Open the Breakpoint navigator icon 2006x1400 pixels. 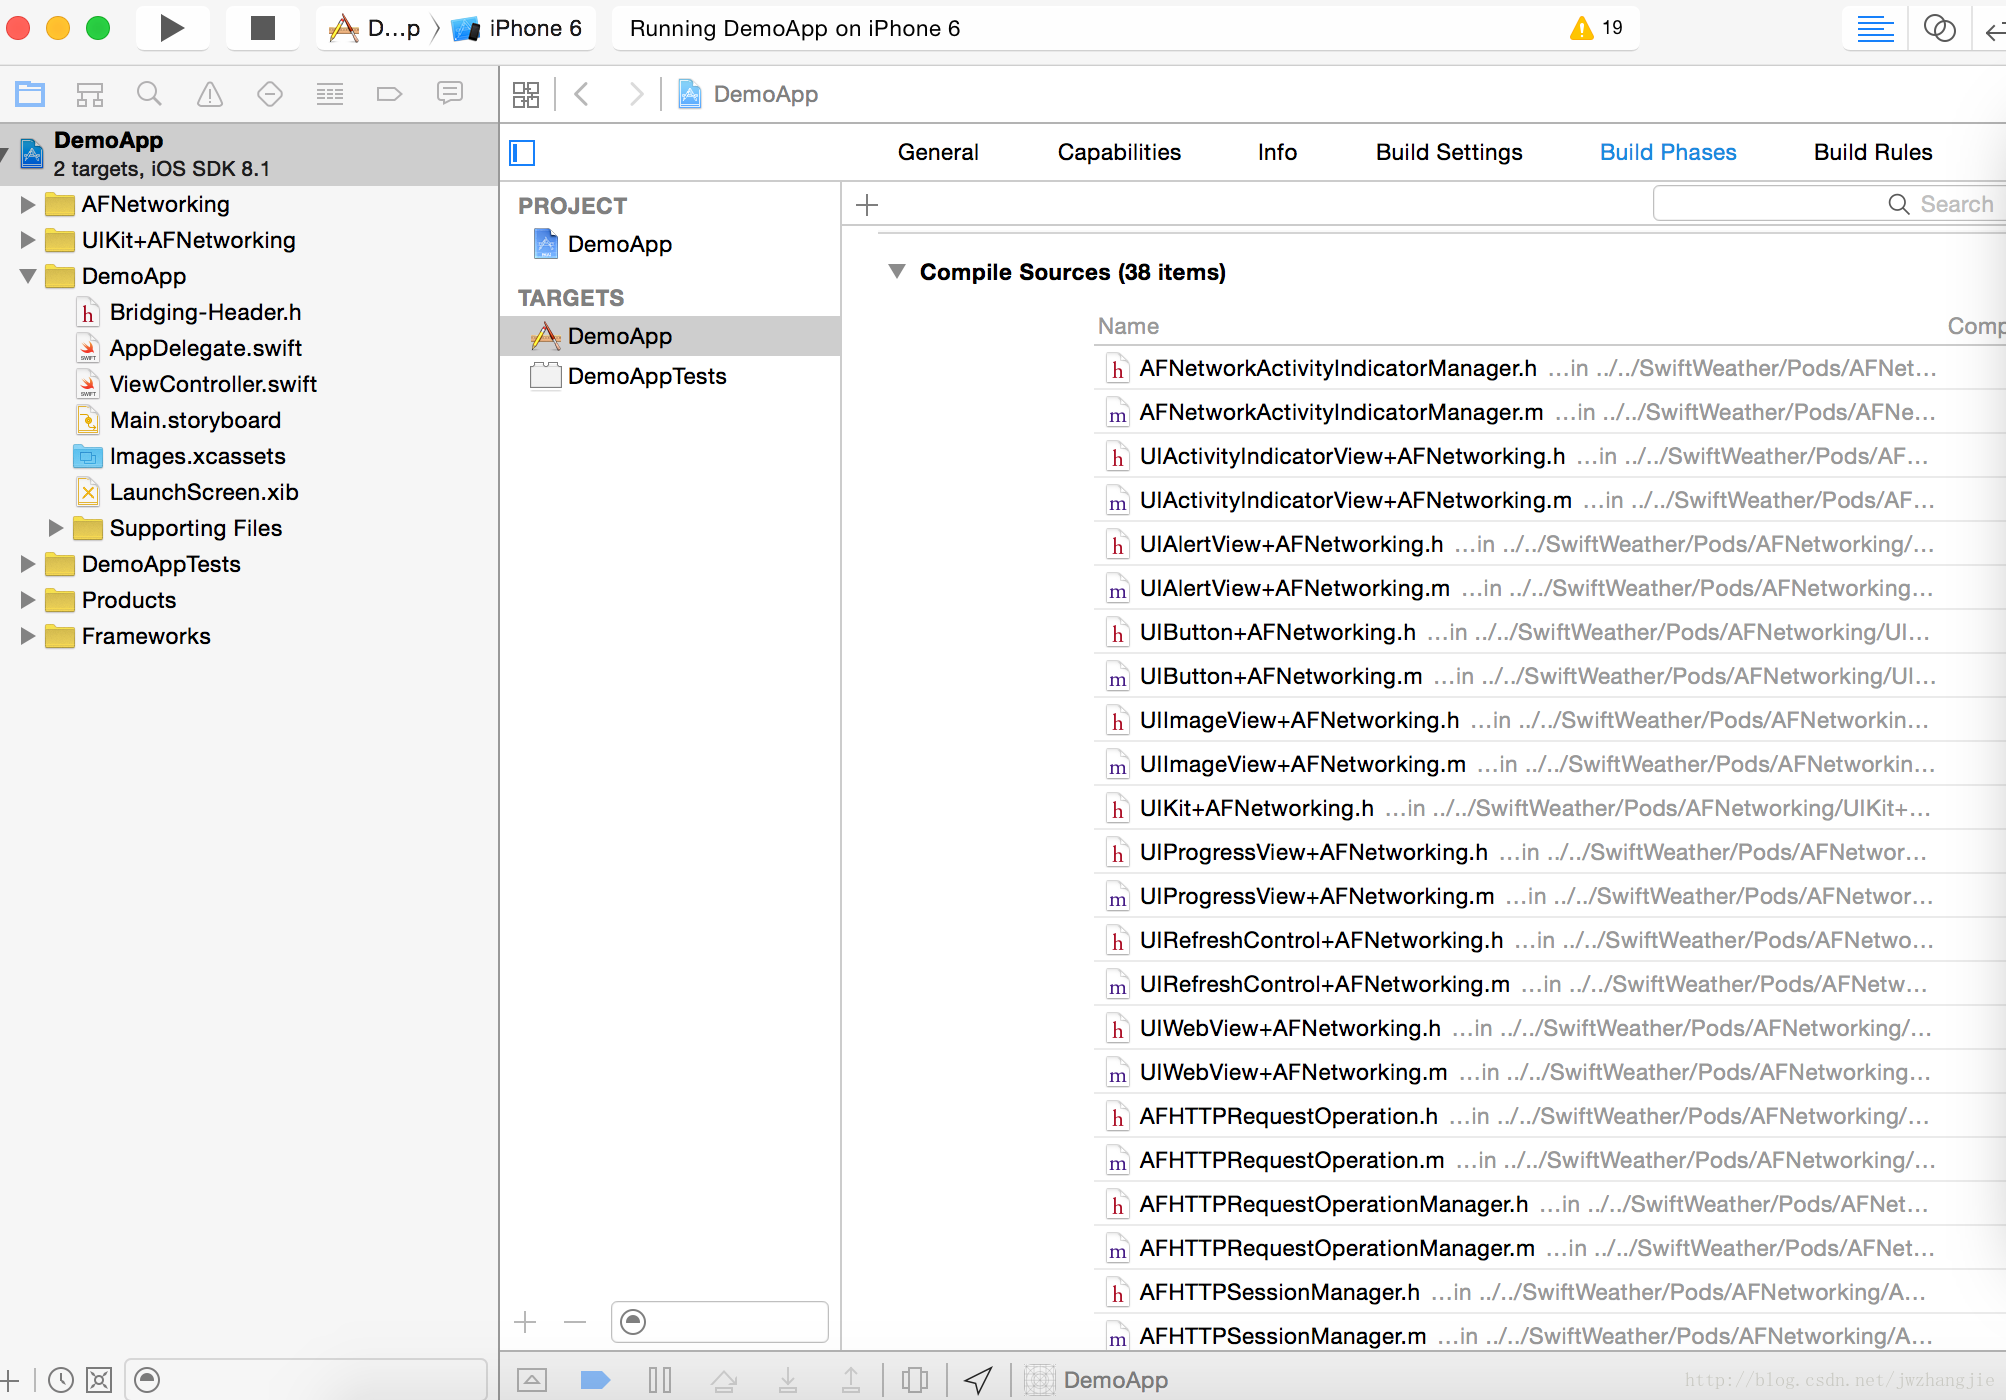[x=390, y=94]
